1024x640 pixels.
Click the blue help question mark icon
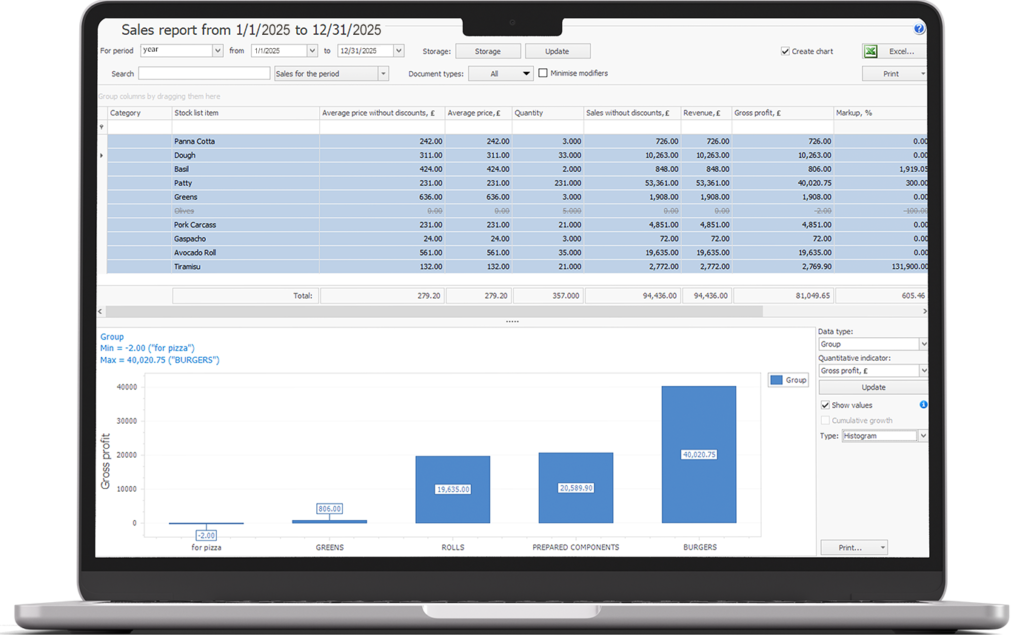click(x=919, y=30)
